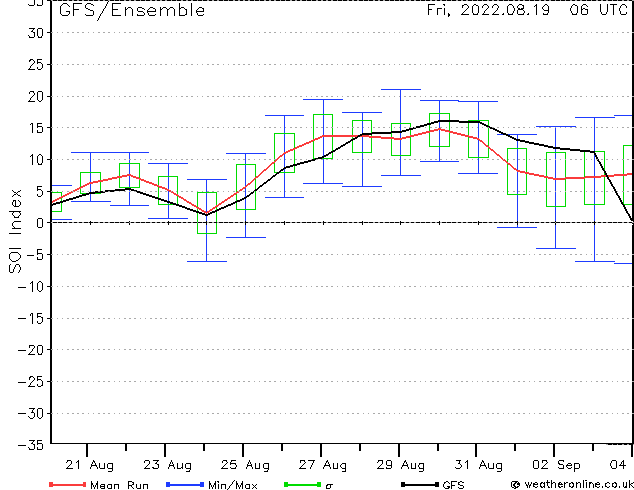Click the 02 Sep x-axis label

coord(556,465)
